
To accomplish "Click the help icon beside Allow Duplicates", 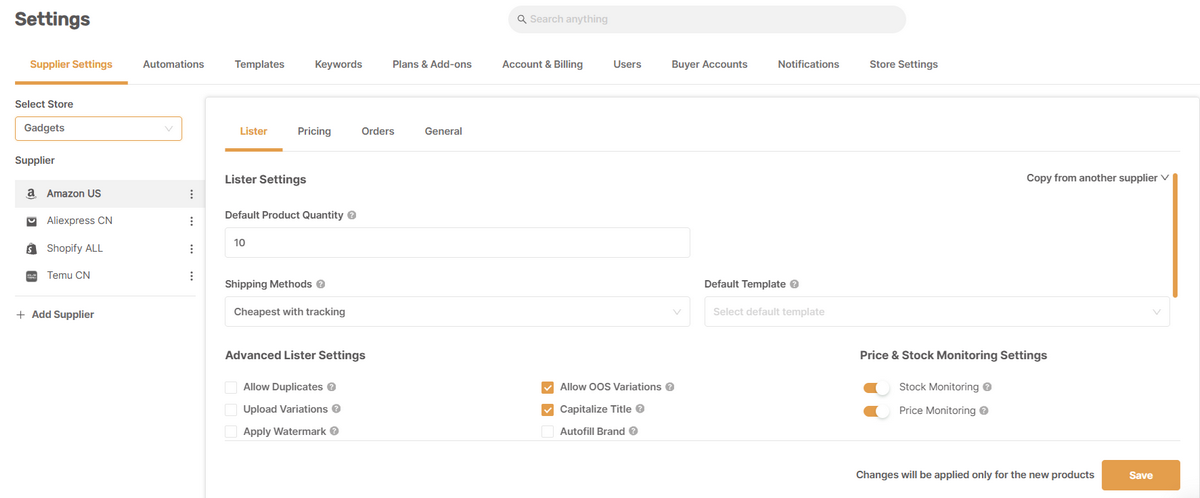I will pos(331,387).
